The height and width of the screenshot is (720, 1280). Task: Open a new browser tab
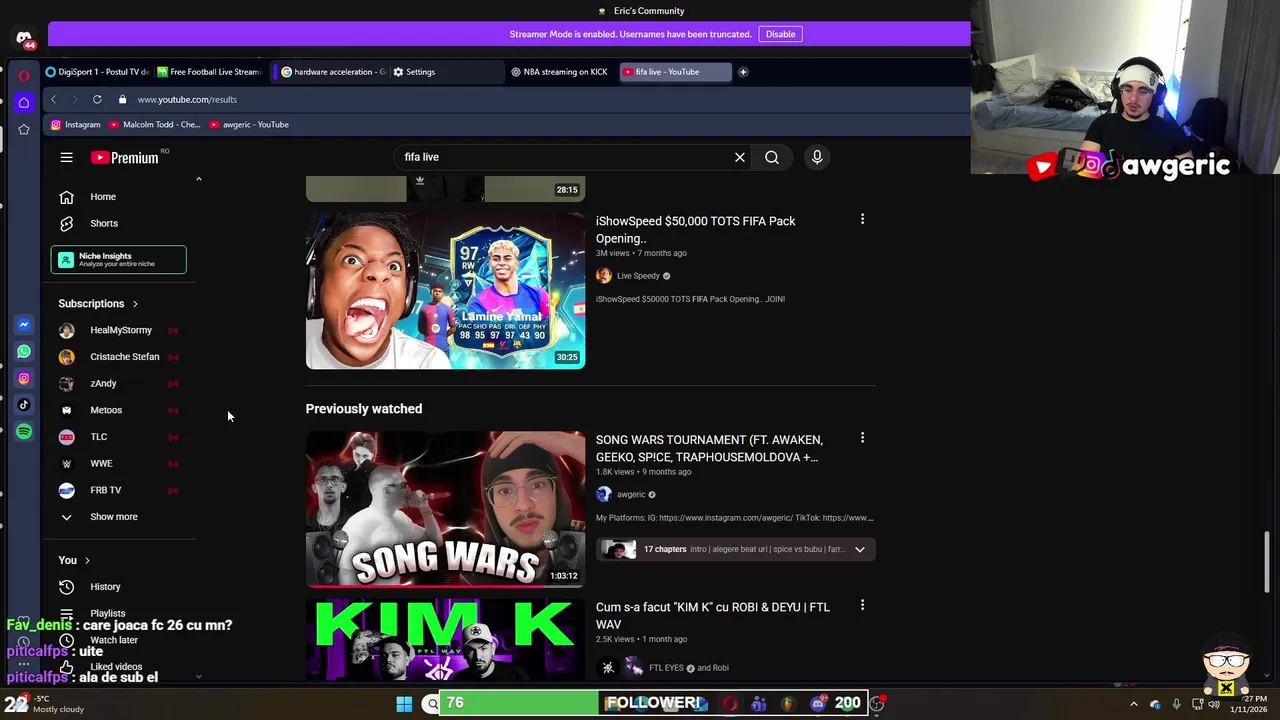coord(743,72)
